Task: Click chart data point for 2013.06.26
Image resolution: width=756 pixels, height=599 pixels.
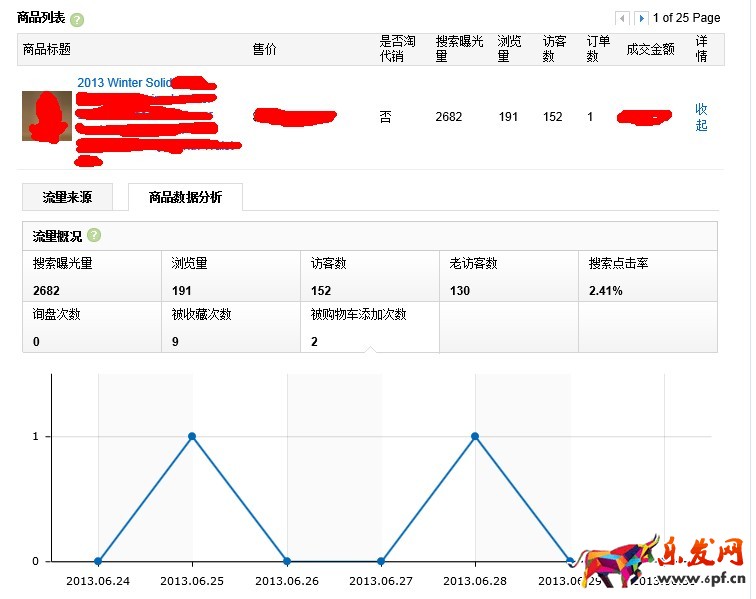Action: coord(287,561)
